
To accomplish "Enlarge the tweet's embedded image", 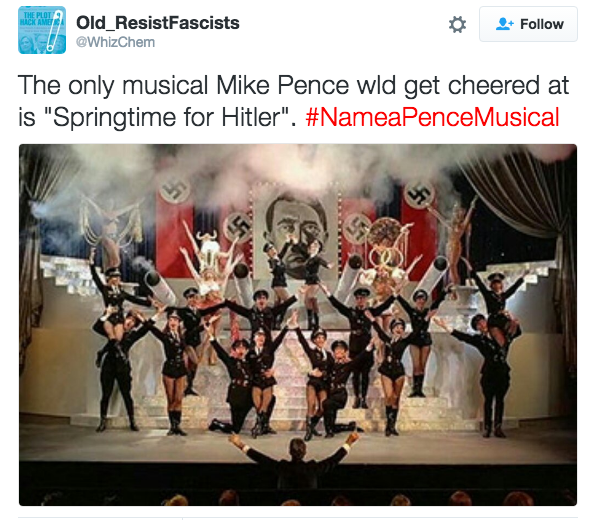I will [x=298, y=325].
